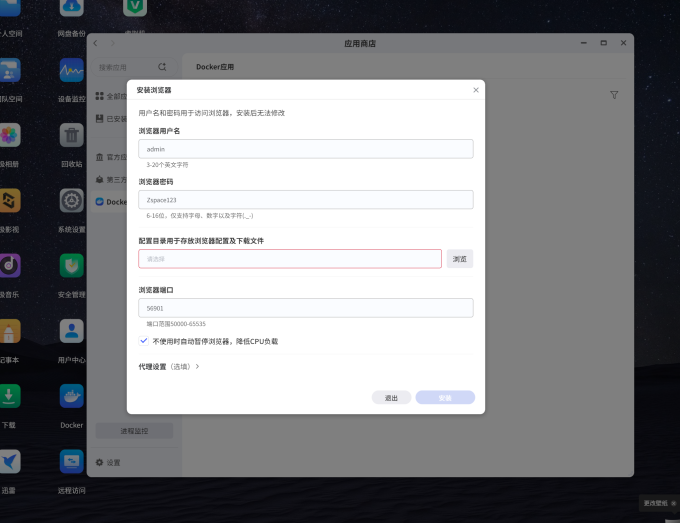Open the 回收站 desktop icon
This screenshot has width=680, height=523.
click(72, 135)
